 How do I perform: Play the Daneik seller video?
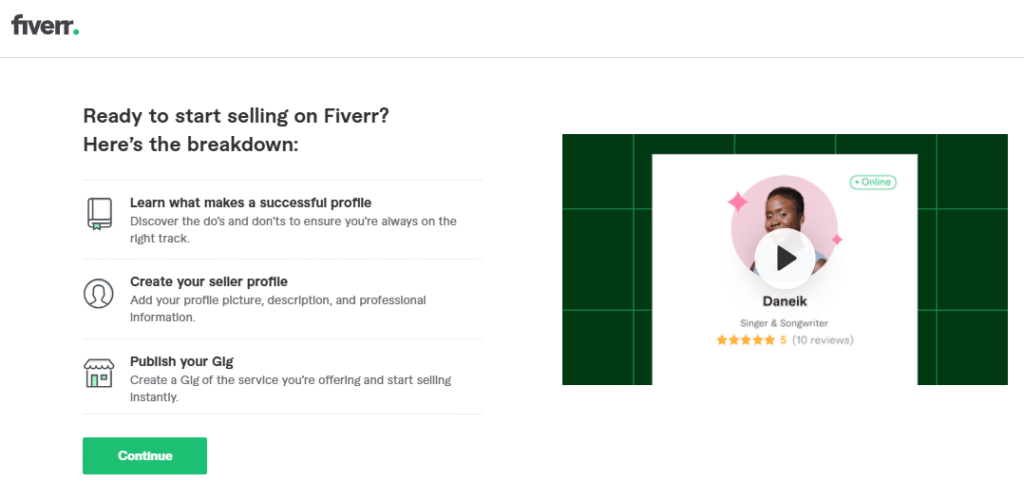(785, 259)
